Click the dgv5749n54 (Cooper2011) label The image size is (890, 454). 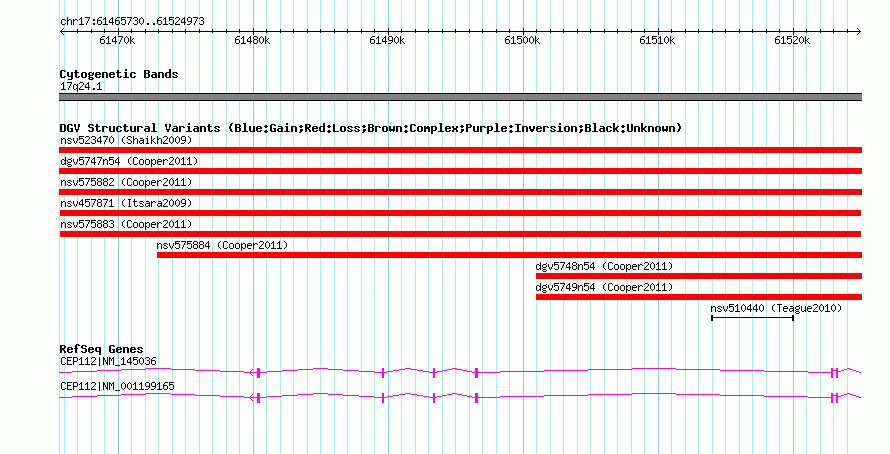(x=604, y=287)
